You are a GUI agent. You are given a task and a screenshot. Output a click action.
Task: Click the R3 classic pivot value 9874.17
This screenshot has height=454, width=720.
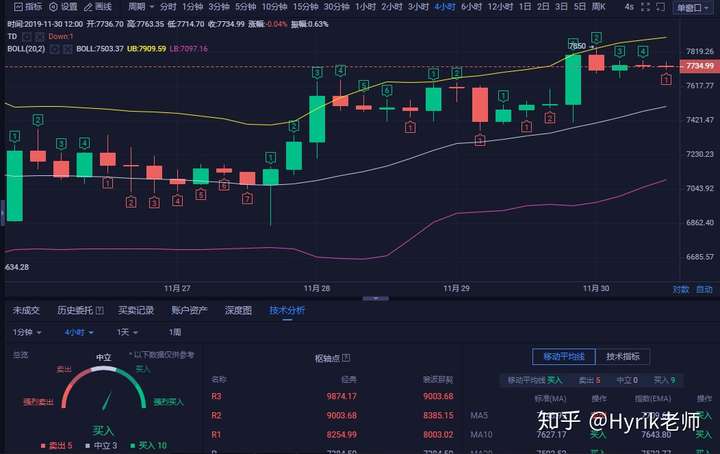point(342,396)
